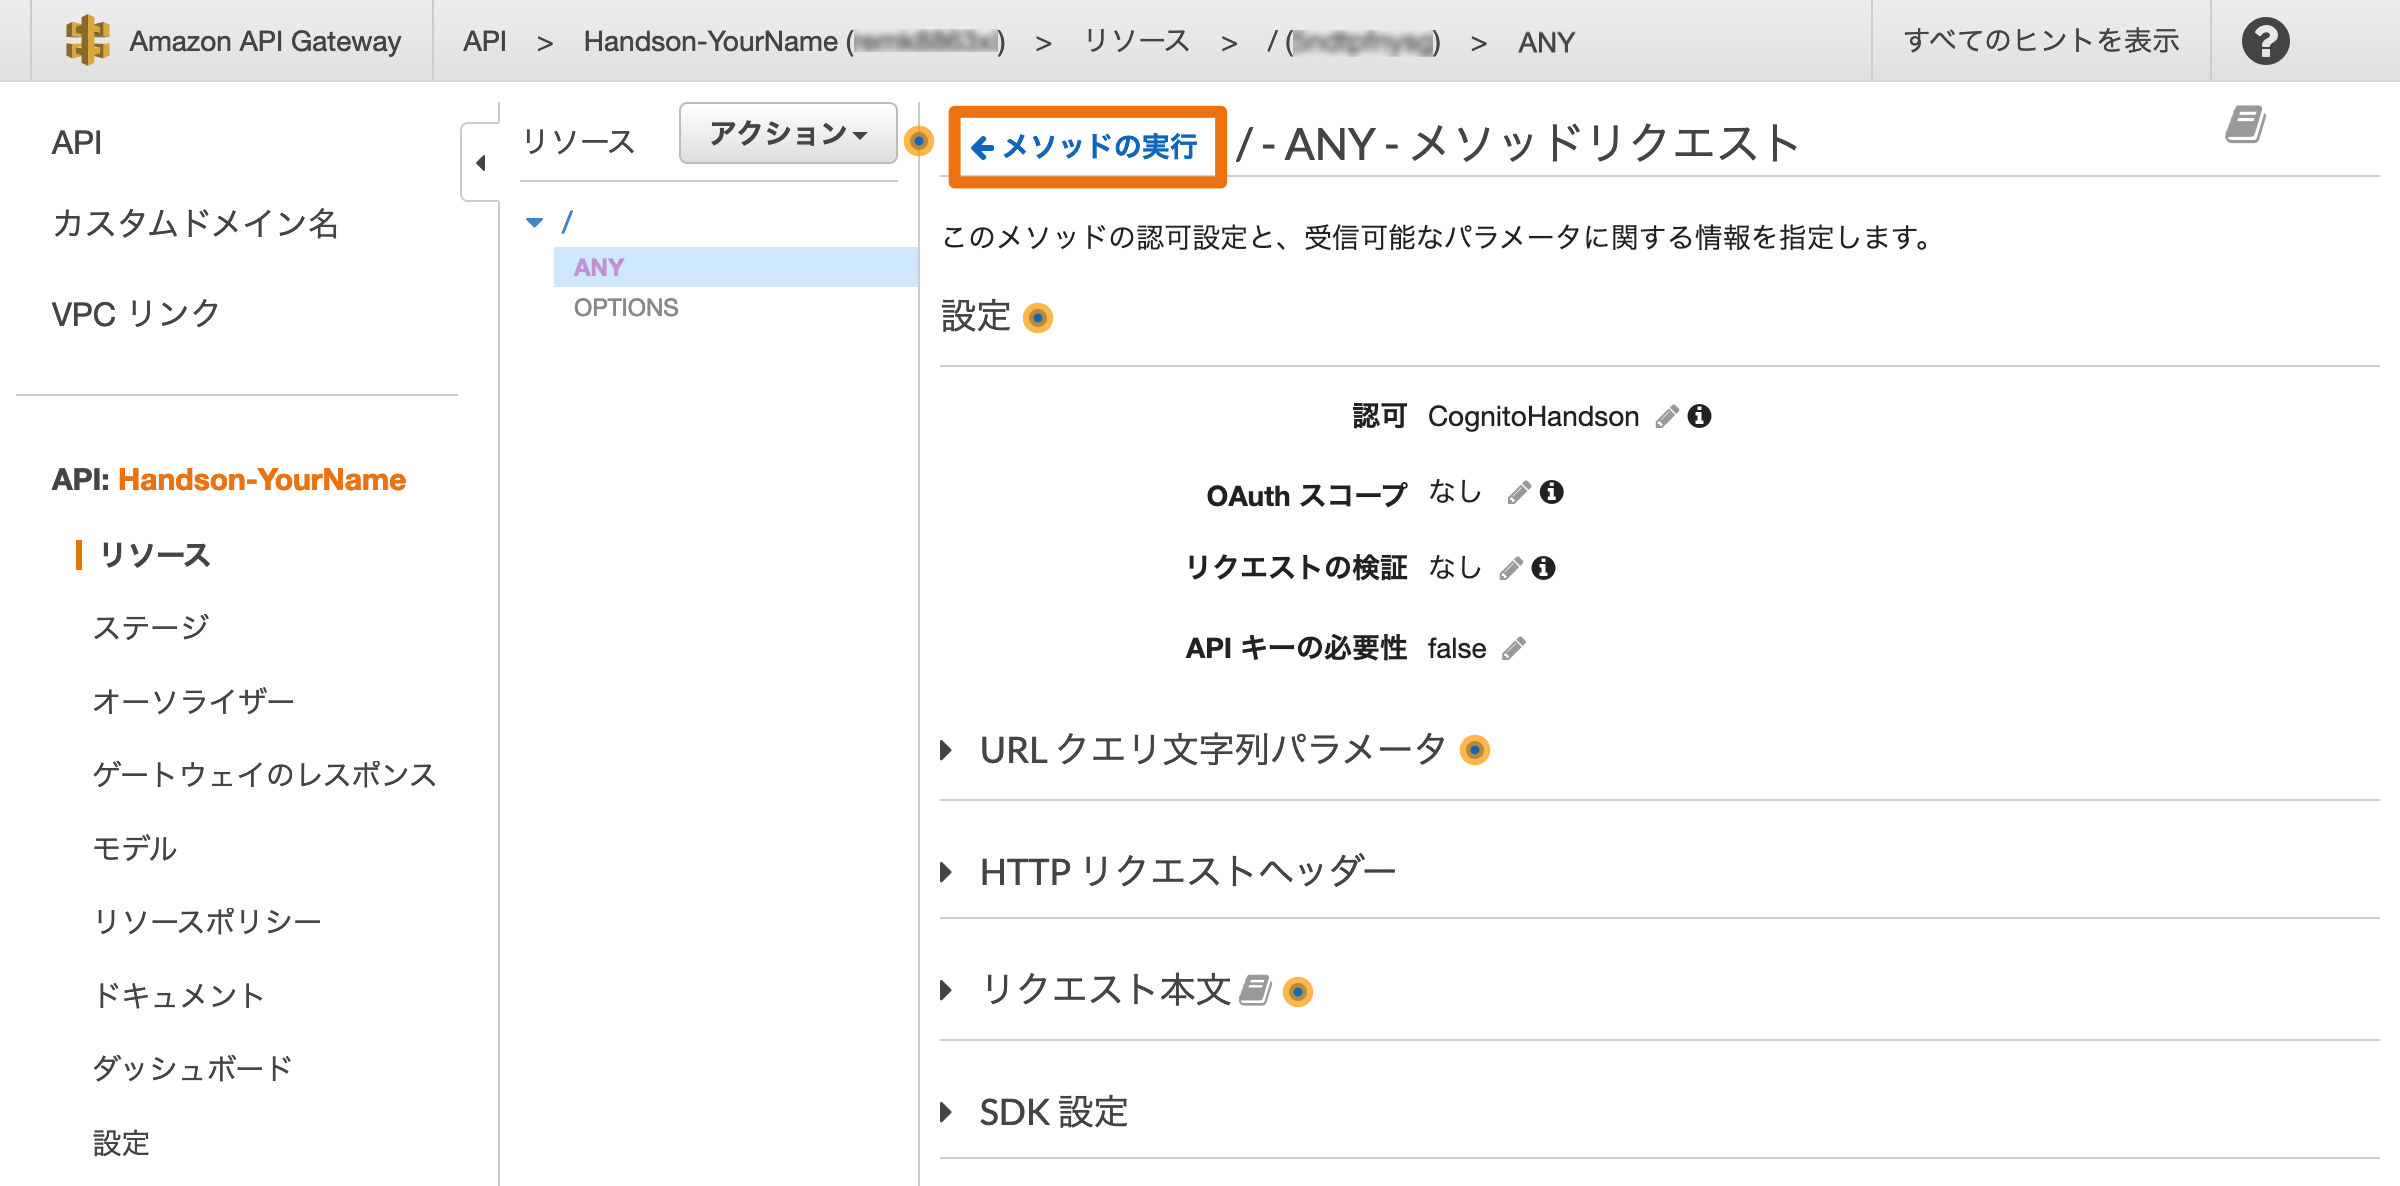Open the help question mark icon
This screenshot has height=1186, width=2400.
(2265, 41)
